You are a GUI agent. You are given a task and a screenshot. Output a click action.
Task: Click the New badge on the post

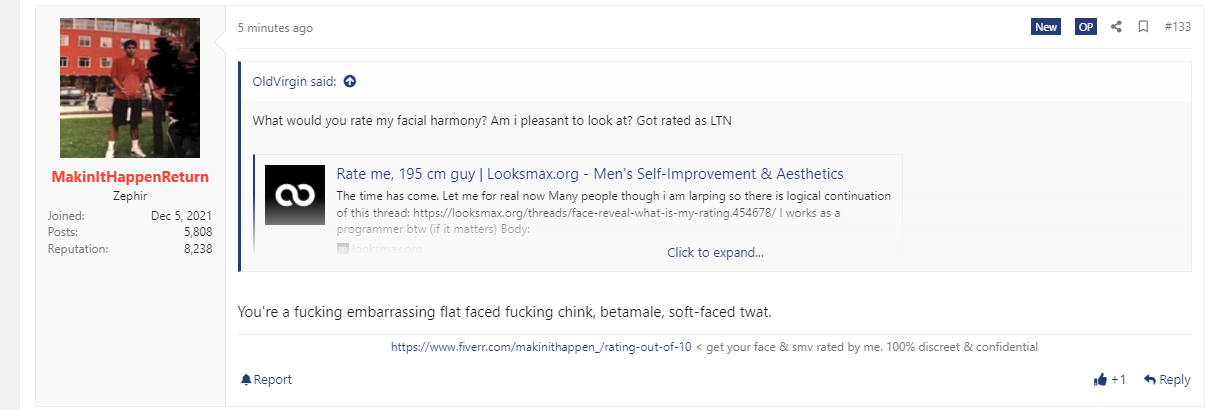tap(1046, 27)
